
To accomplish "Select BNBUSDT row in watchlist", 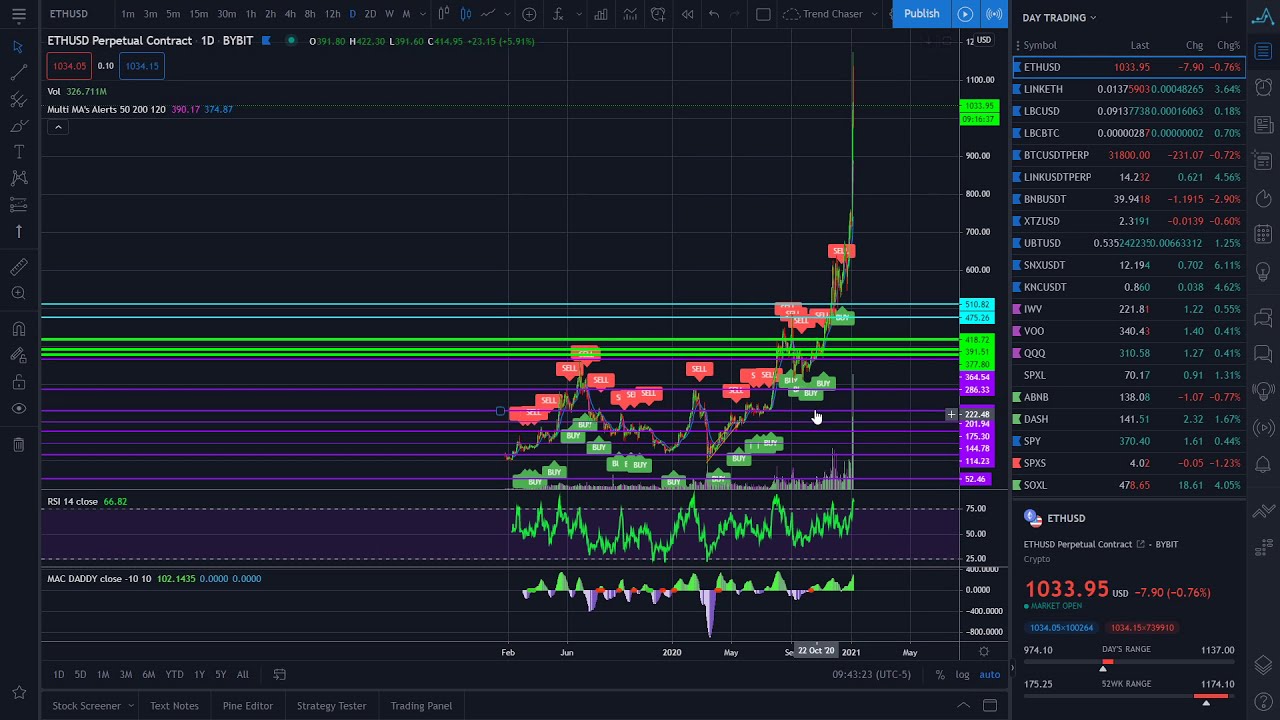I will (x=1129, y=199).
